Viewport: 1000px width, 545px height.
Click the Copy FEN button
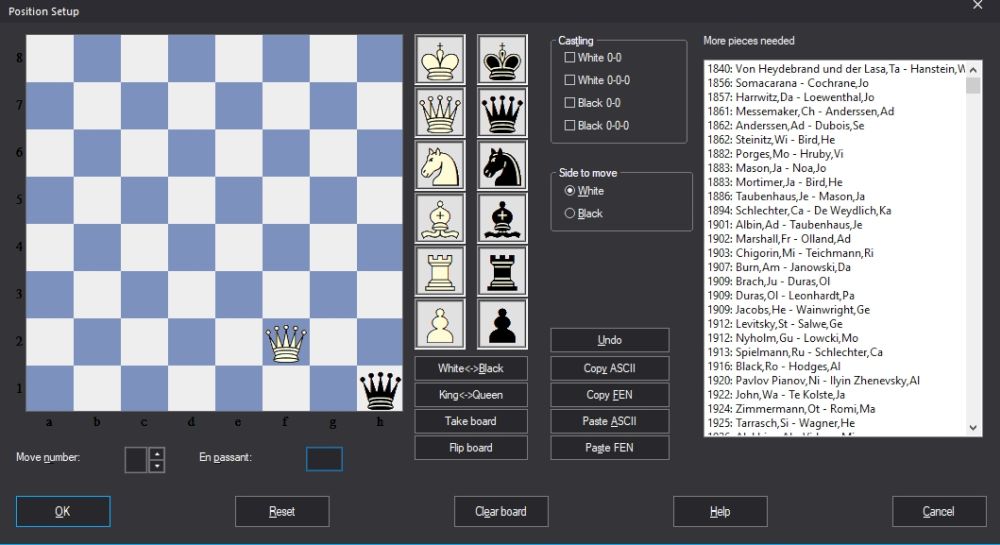point(609,394)
